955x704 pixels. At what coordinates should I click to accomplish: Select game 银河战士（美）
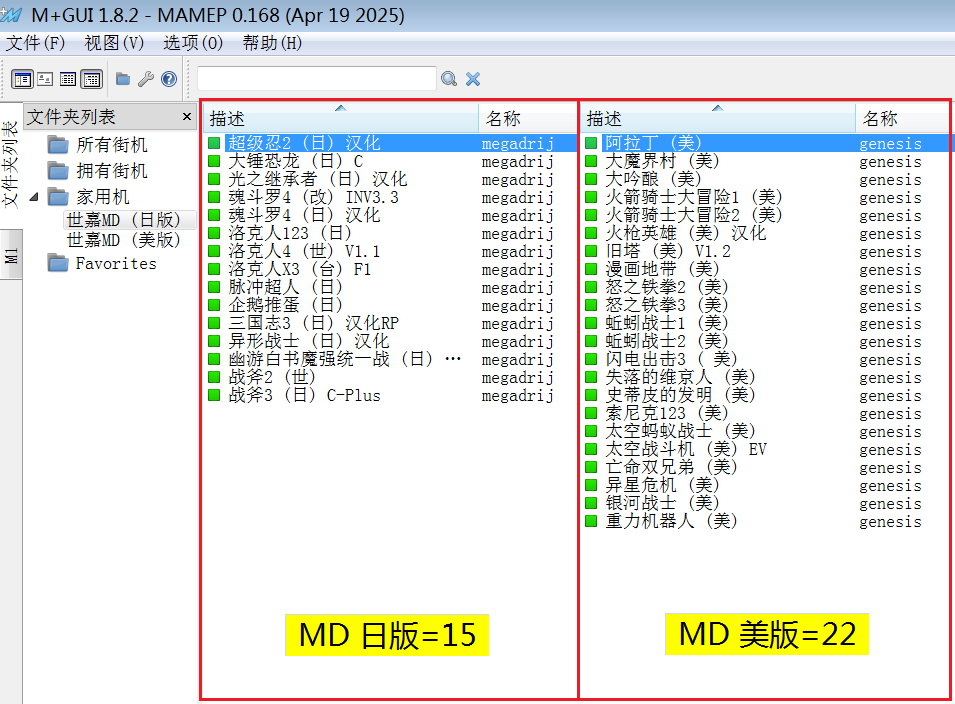pos(663,504)
